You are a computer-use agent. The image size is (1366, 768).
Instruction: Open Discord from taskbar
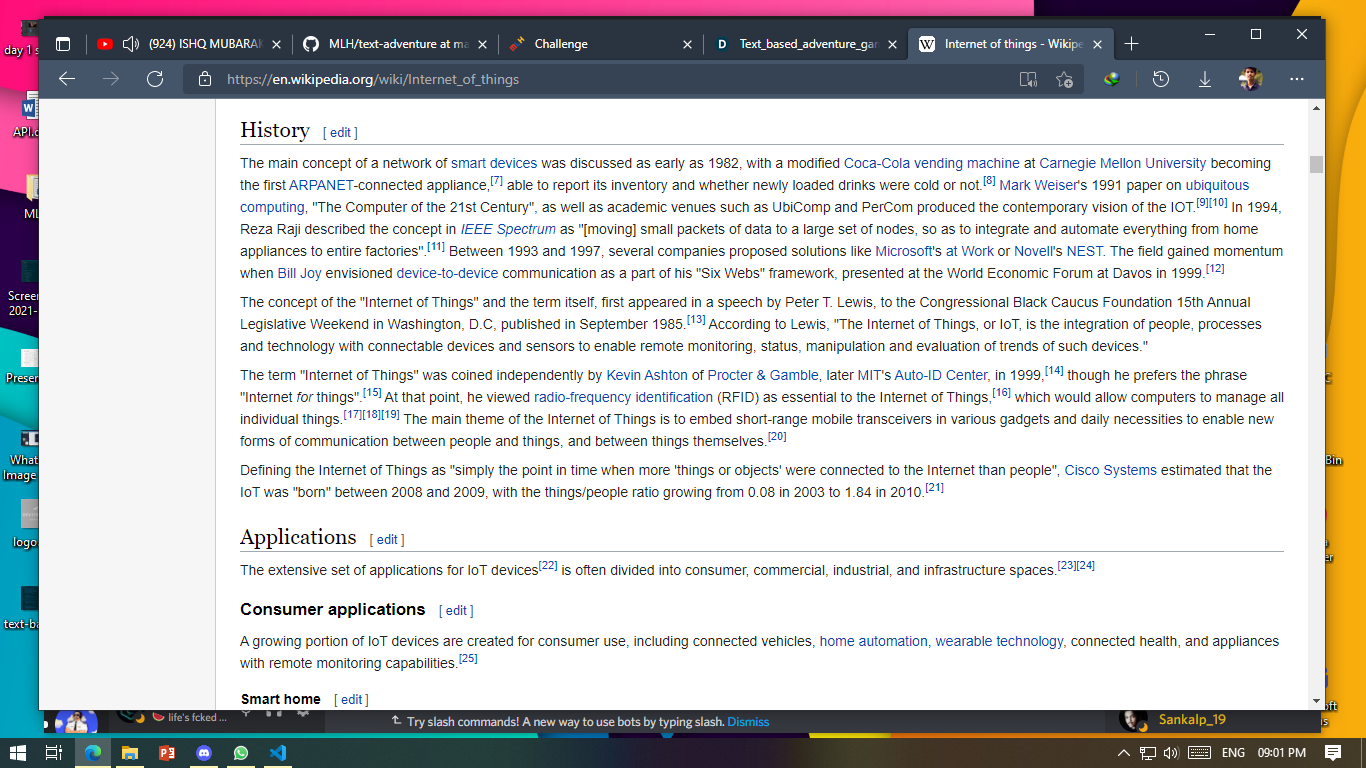204,752
